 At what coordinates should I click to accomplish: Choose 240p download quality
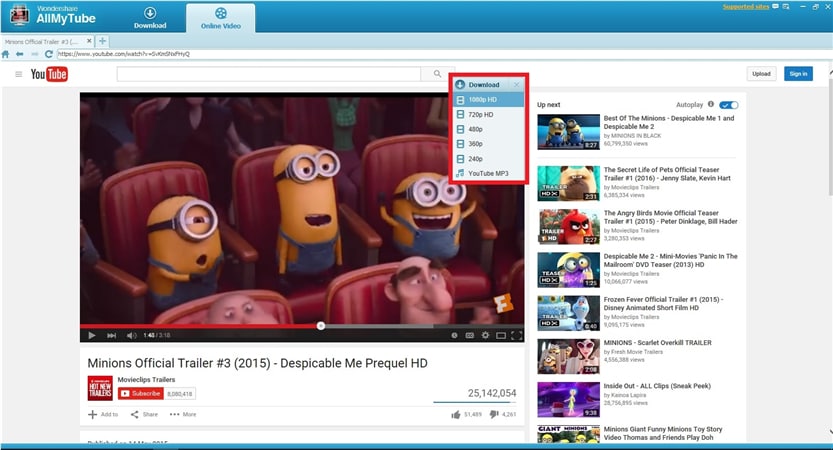tap(488, 159)
